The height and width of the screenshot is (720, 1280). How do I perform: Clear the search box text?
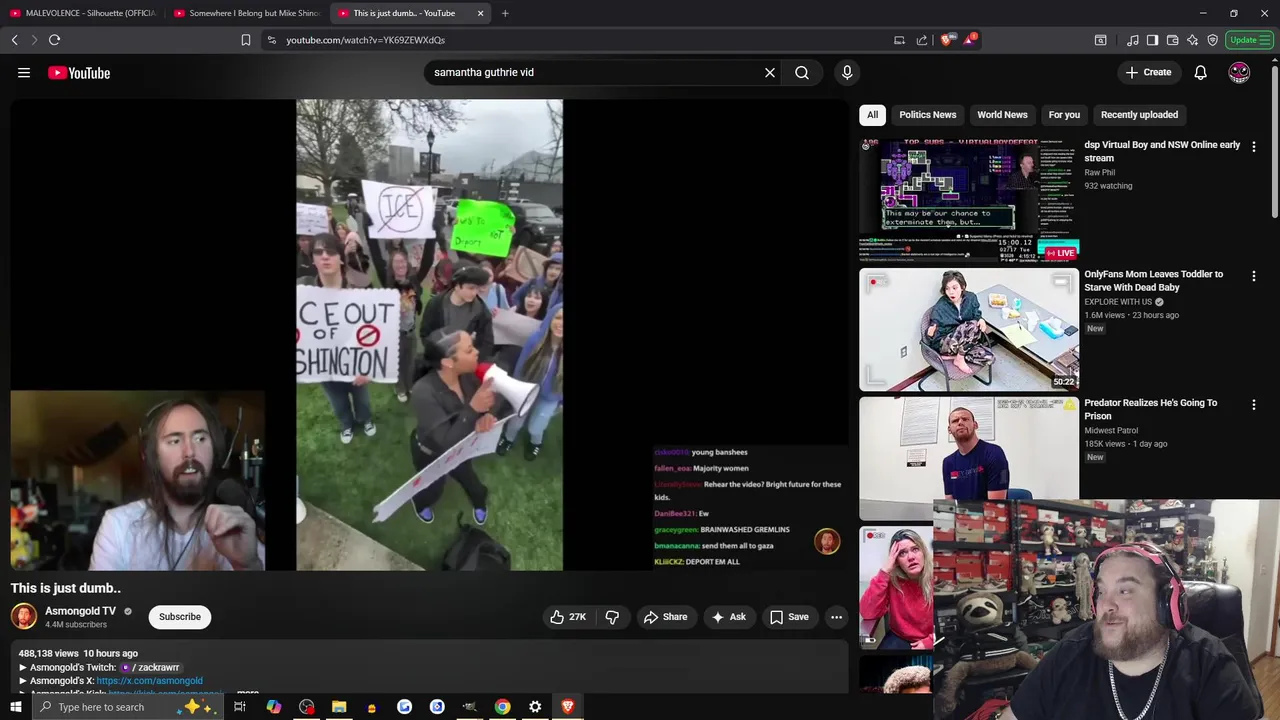click(x=770, y=72)
